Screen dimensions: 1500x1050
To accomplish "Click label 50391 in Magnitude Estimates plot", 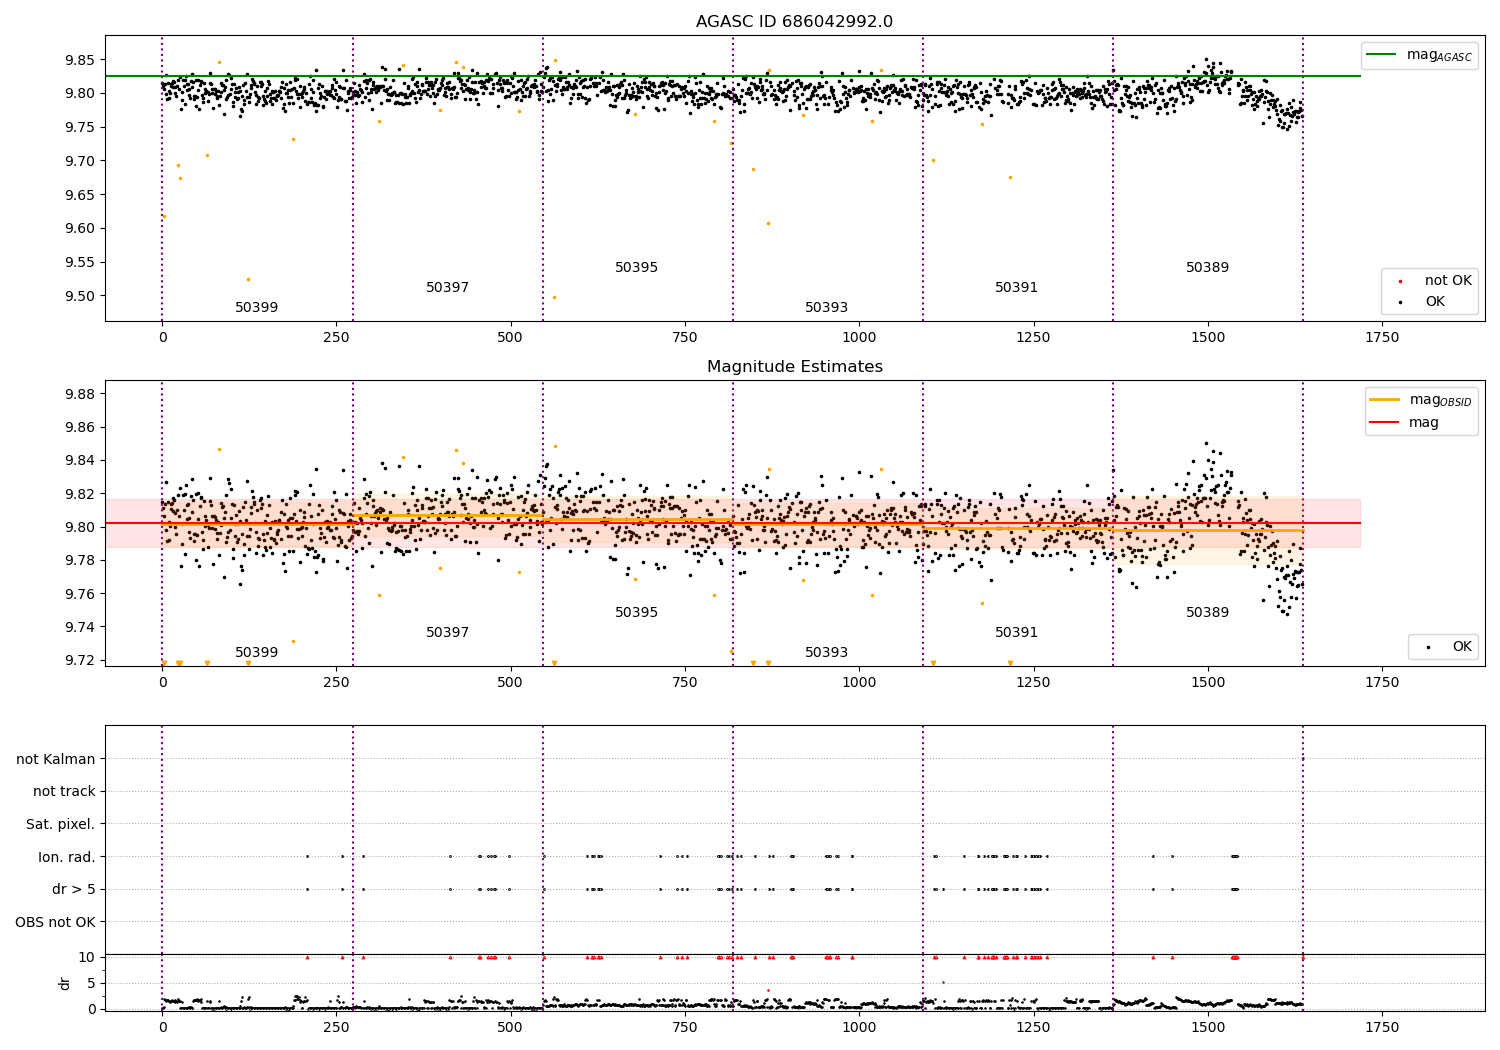I will [x=1016, y=633].
